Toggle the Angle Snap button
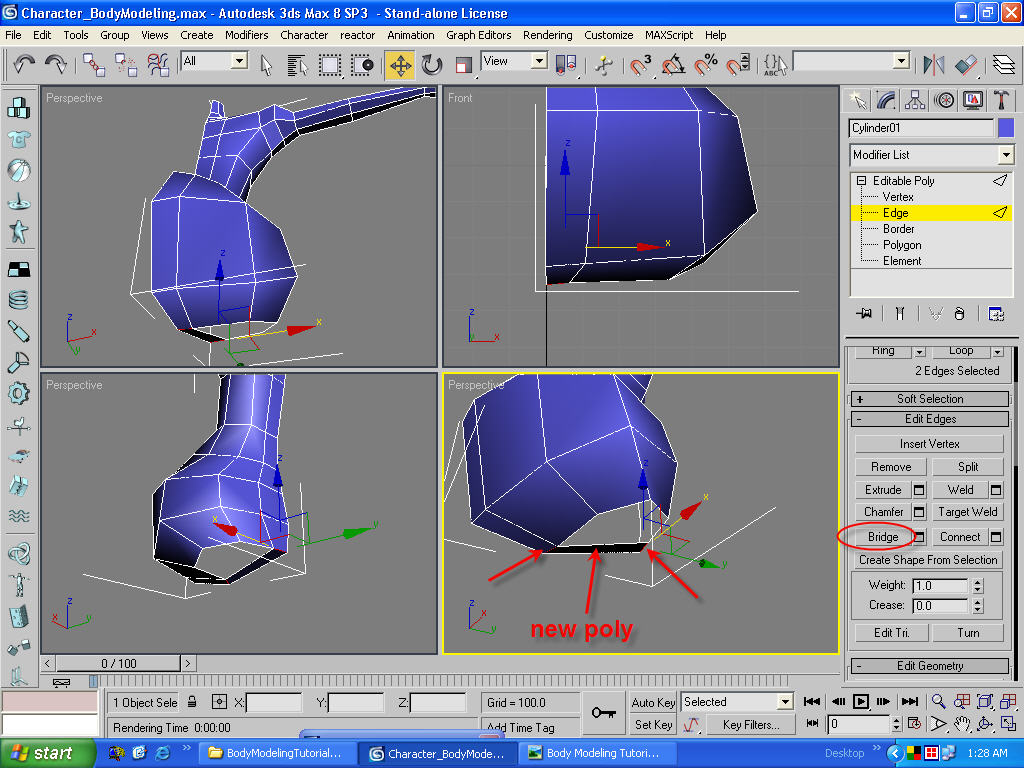 coord(673,65)
